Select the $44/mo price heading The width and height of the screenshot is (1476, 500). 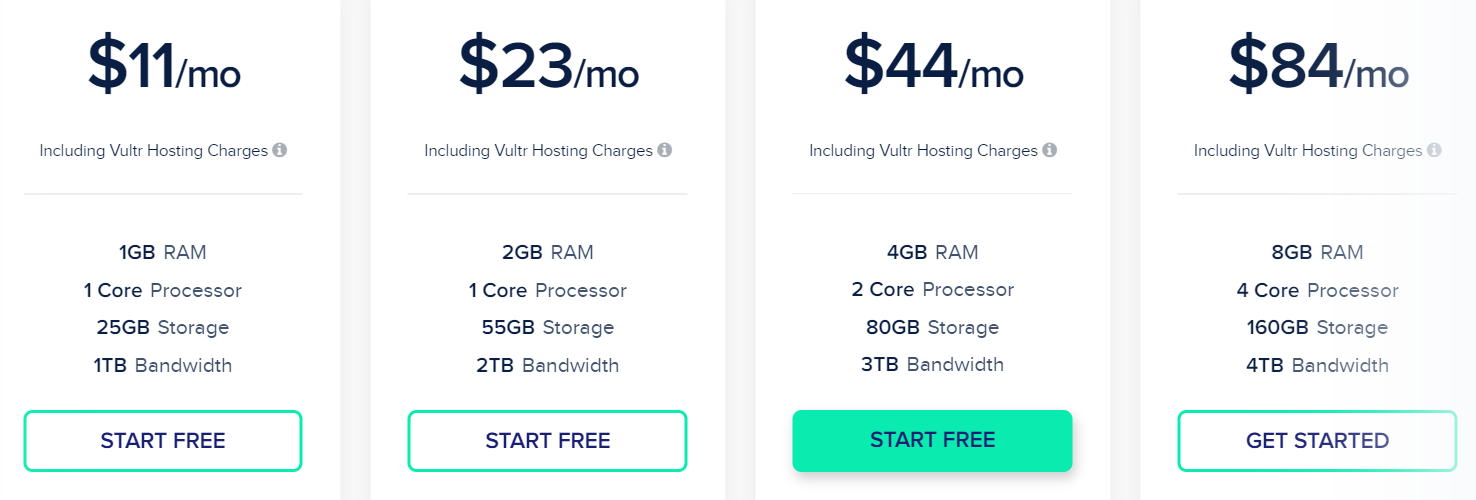pyautogui.click(x=933, y=65)
